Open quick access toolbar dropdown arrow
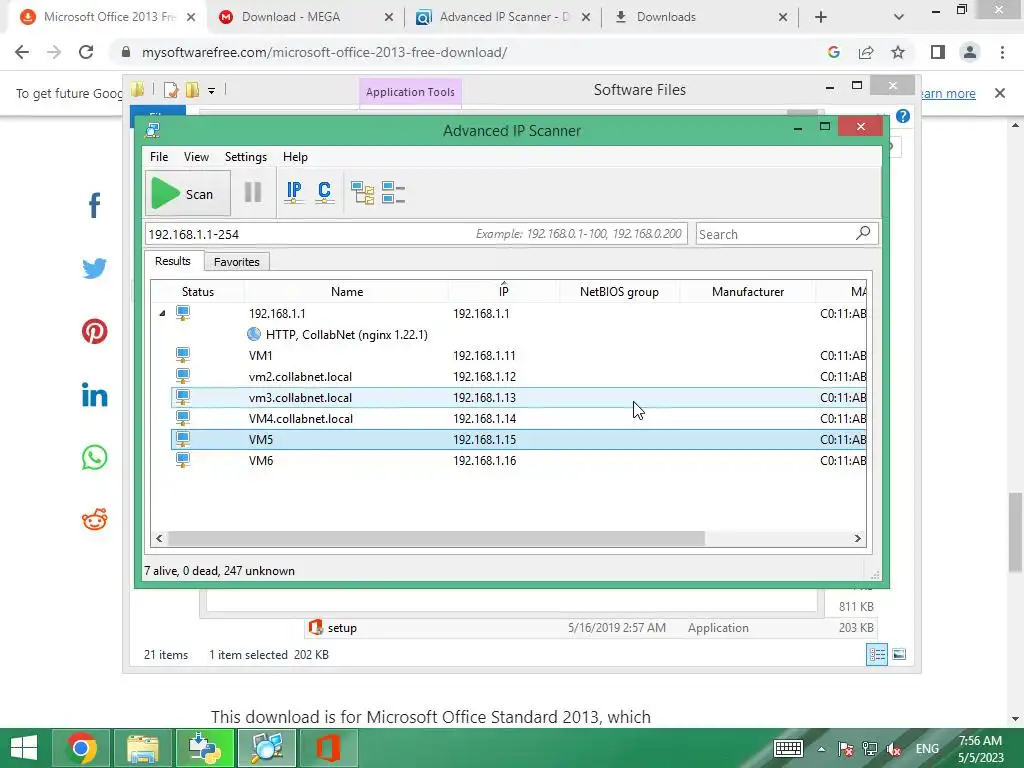This screenshot has width=1024, height=768. click(x=212, y=91)
